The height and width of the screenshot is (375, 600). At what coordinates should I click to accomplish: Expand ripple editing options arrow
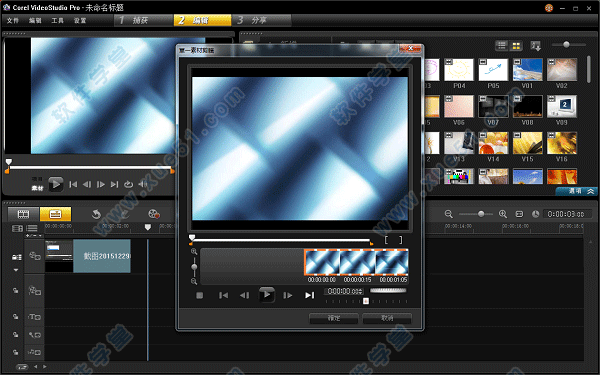click(16, 270)
